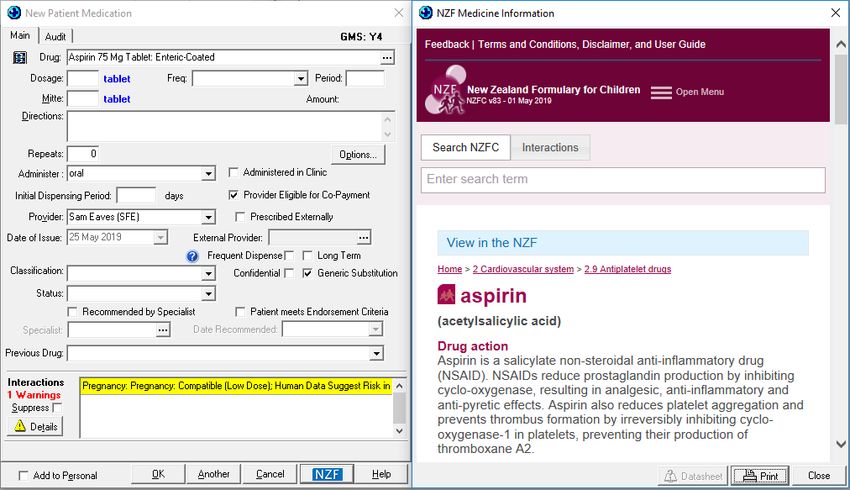The image size is (850, 490).
Task: Close the NZF Medicine Information window with X
Action: 835,13
